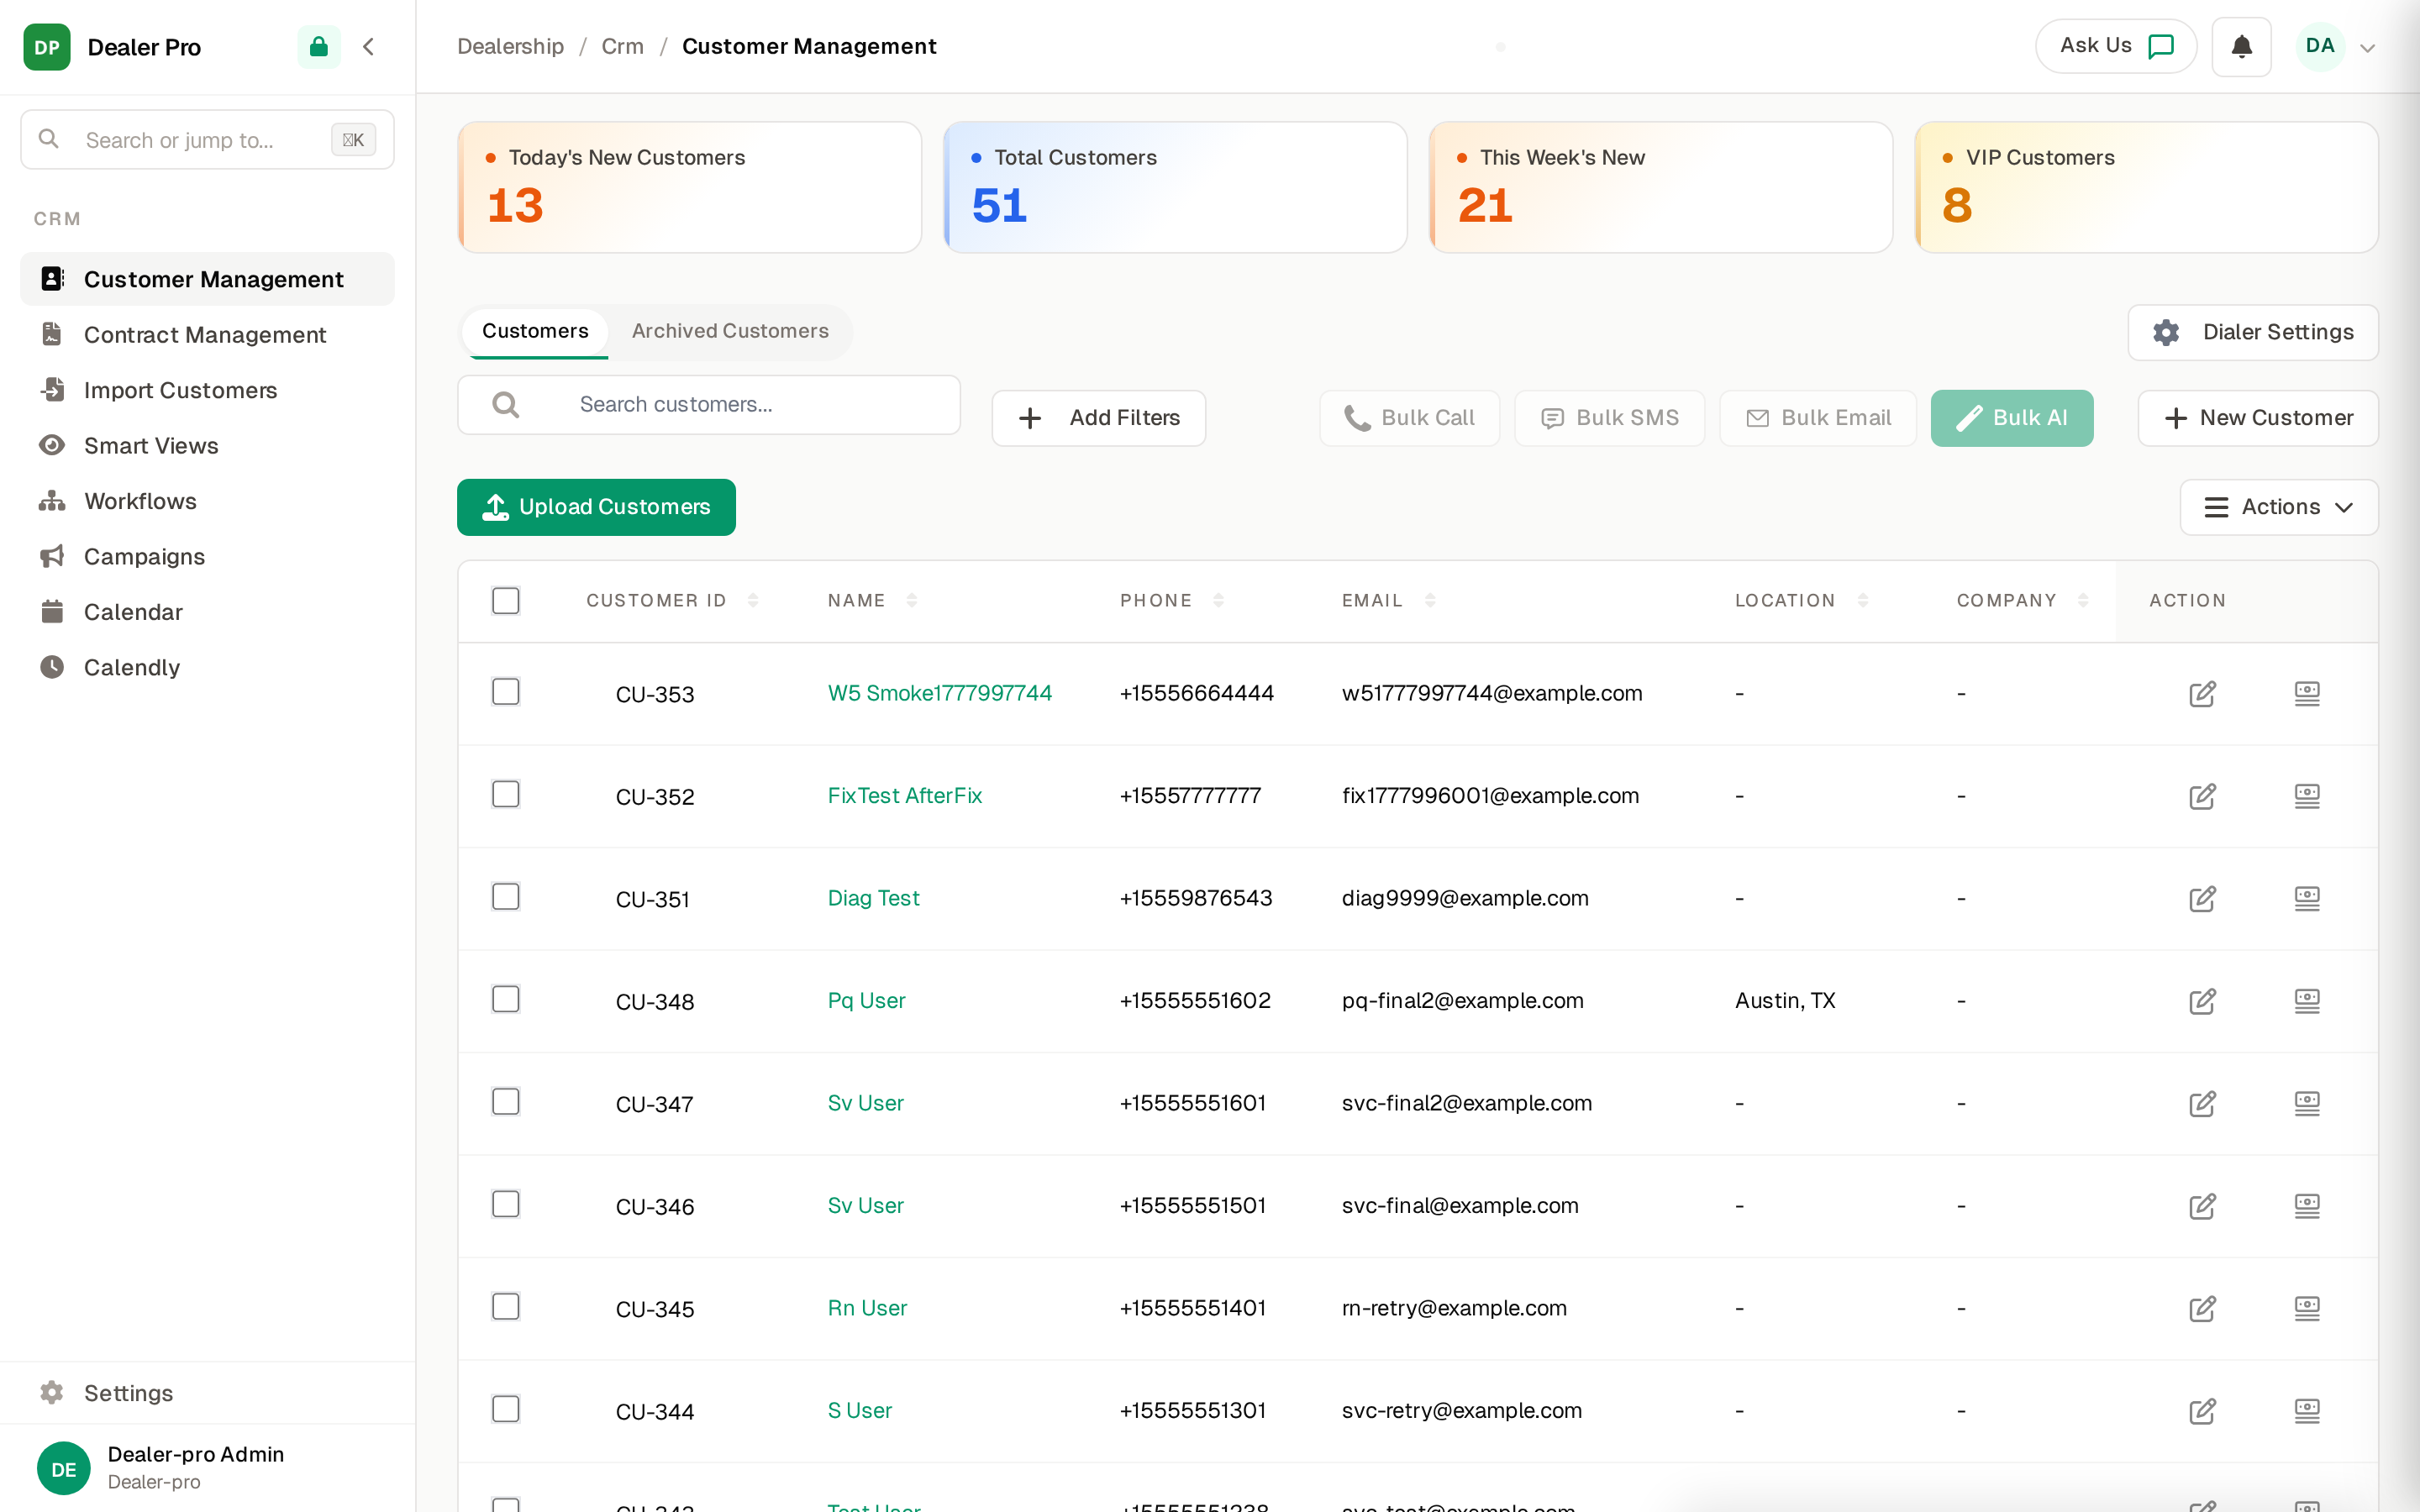Open the Actions dropdown menu
Image resolution: width=2420 pixels, height=1512 pixels.
point(2278,507)
